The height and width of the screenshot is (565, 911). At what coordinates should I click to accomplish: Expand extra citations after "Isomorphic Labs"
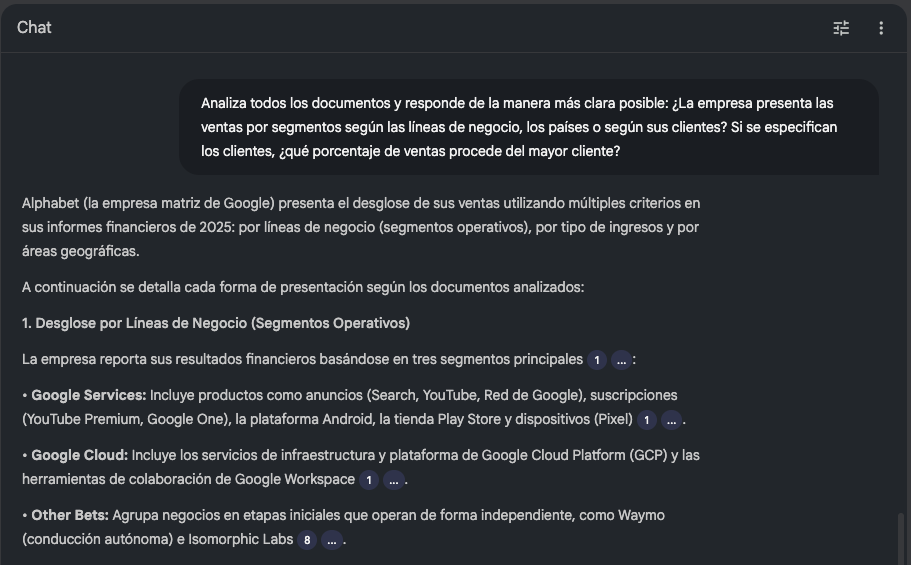point(331,540)
